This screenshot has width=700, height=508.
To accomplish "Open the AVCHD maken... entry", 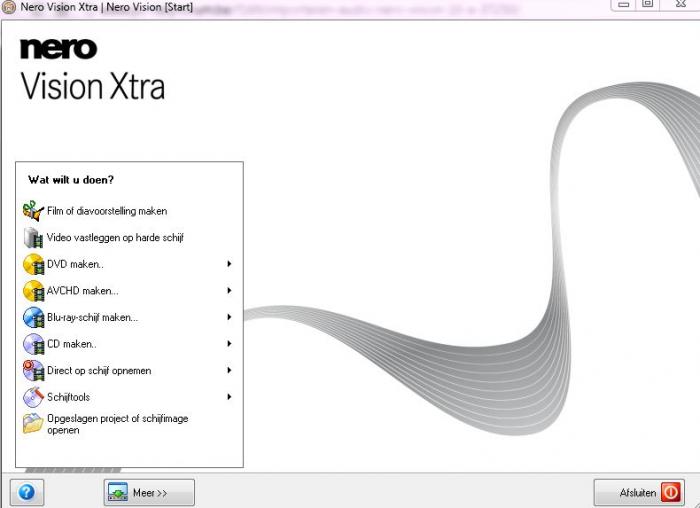I will 83,291.
